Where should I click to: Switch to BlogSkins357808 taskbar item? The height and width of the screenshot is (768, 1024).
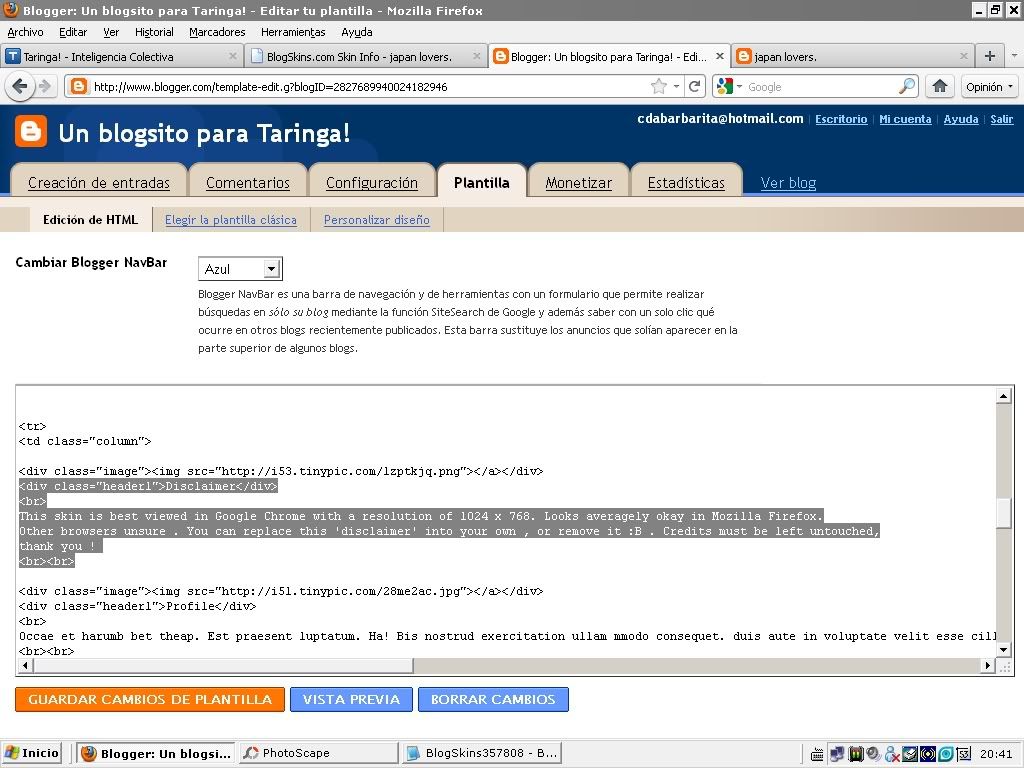click(x=481, y=753)
